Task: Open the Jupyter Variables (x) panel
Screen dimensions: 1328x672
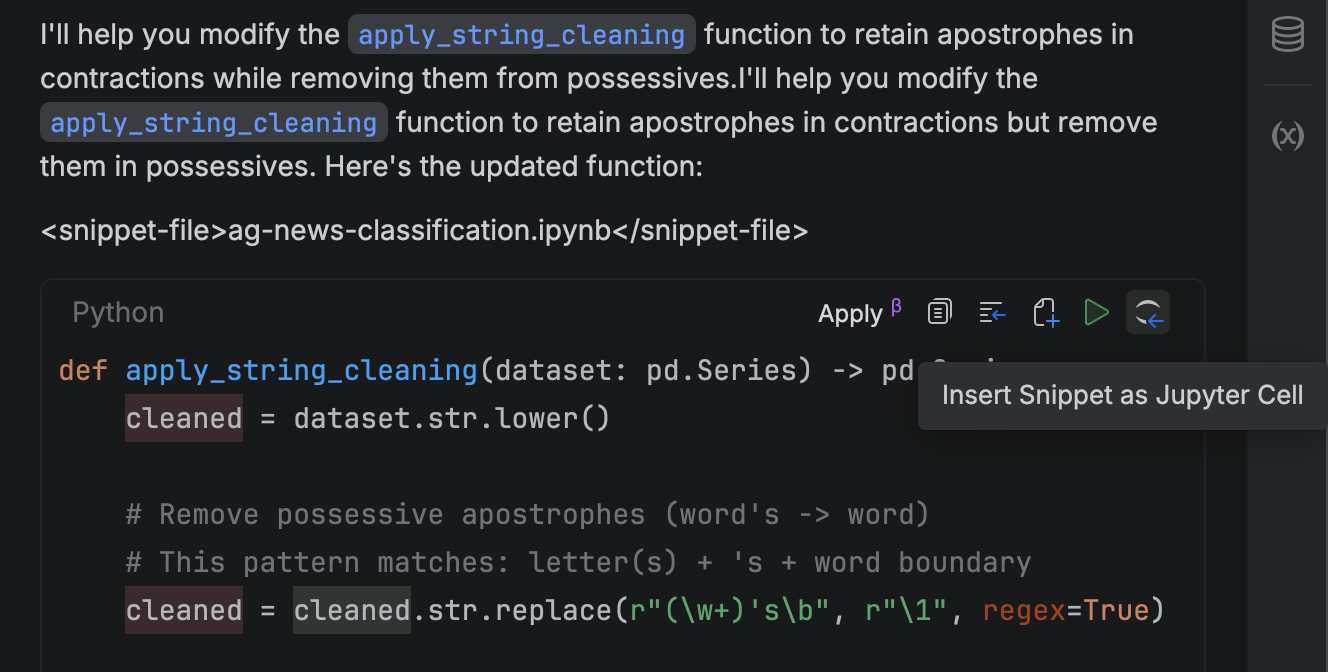Action: coord(1287,135)
